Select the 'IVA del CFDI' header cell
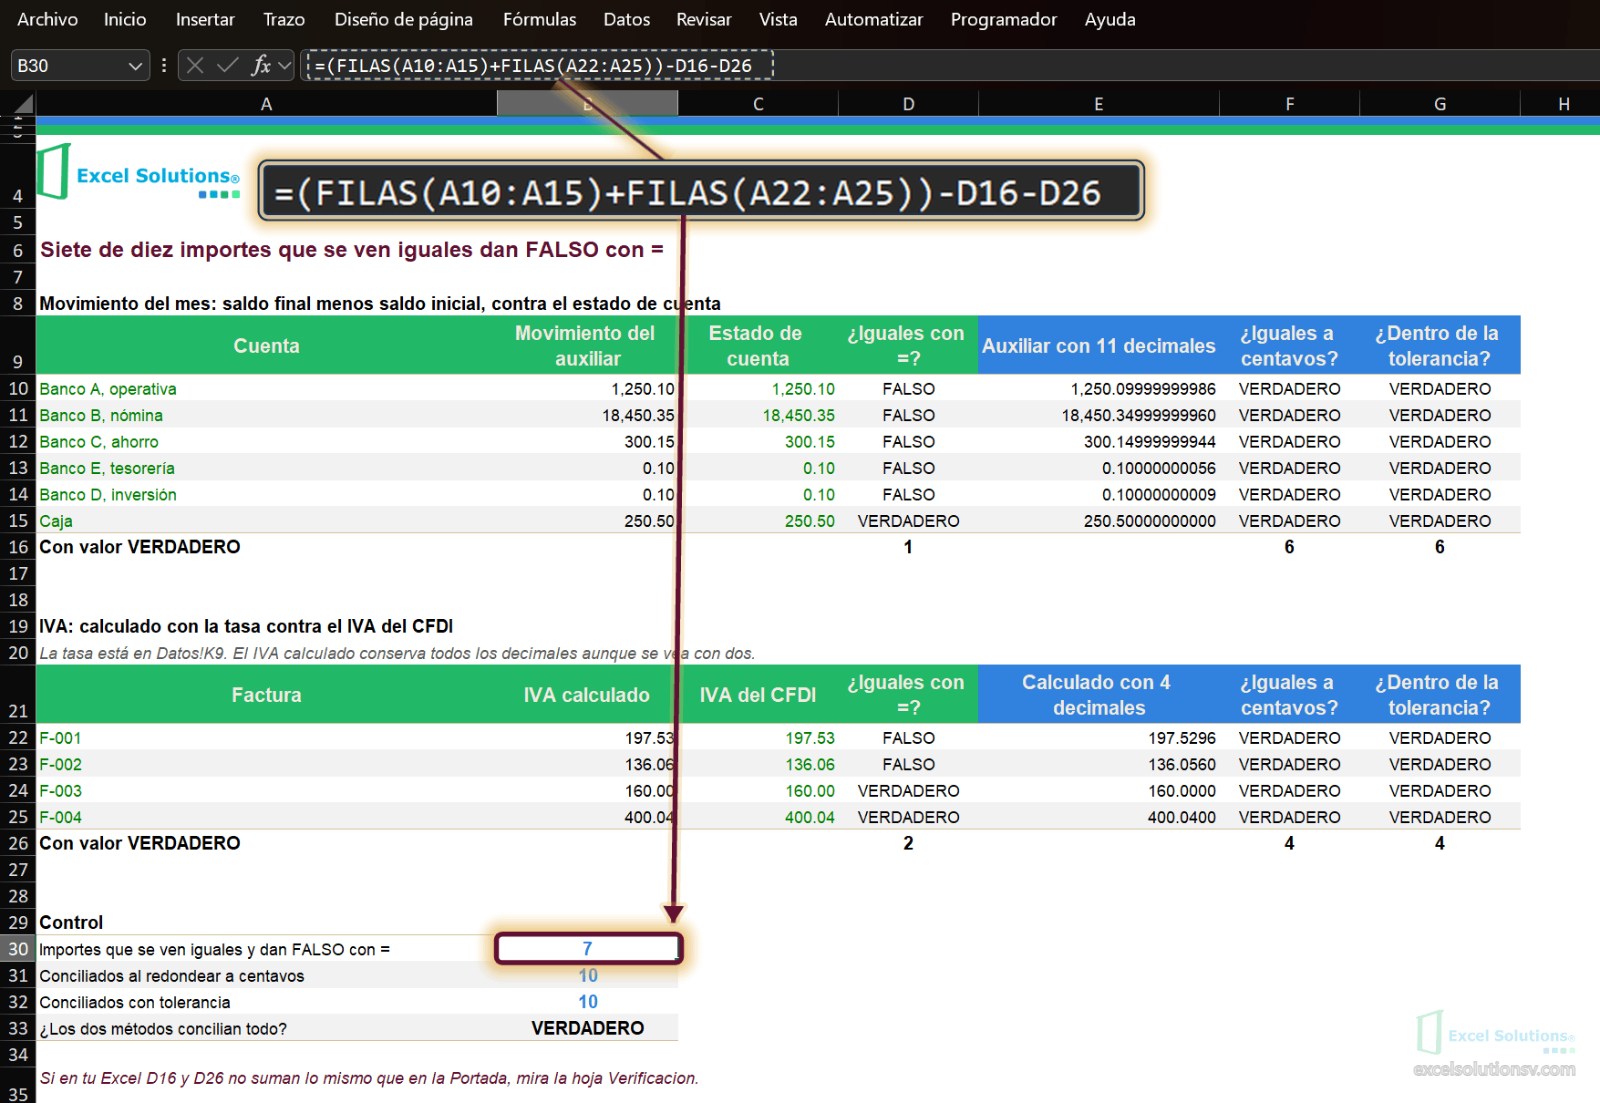 (x=758, y=695)
